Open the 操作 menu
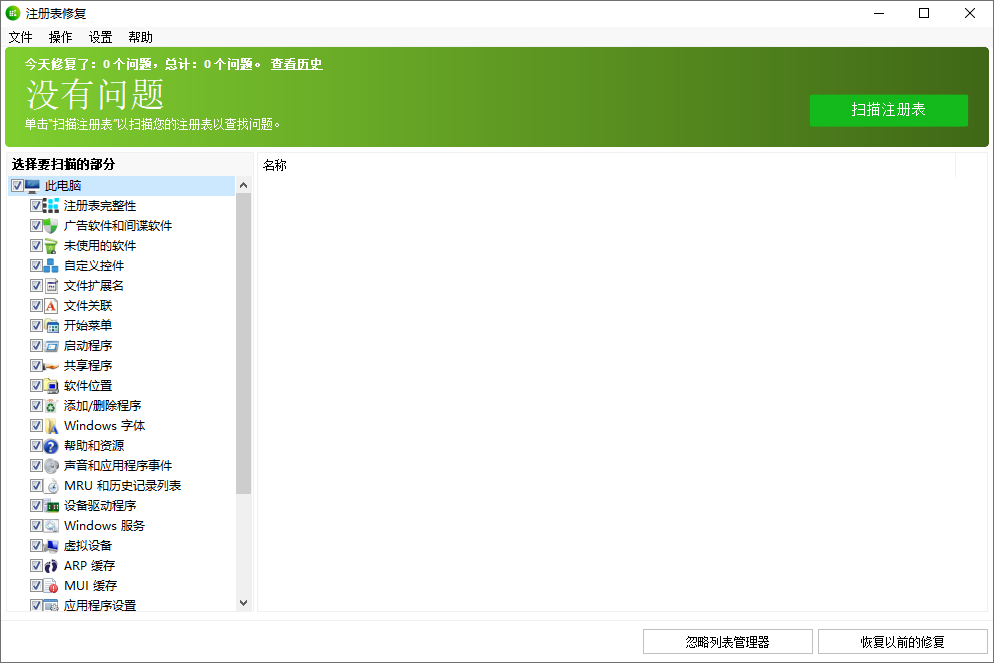Screen dimensions: 994x663 pos(60,37)
